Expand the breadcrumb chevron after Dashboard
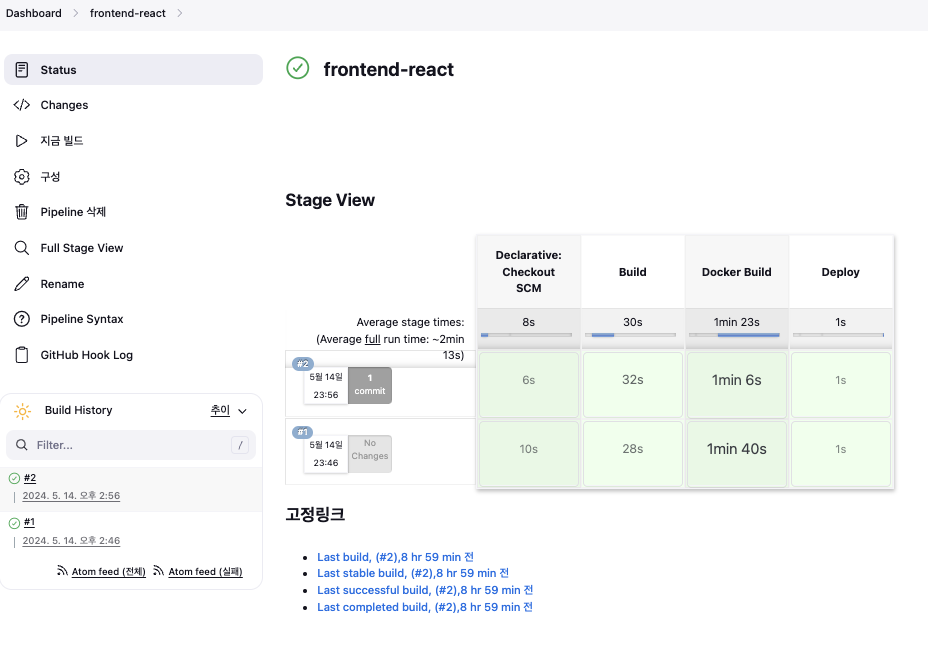Screen dimensions: 928x663 [x=74, y=13]
